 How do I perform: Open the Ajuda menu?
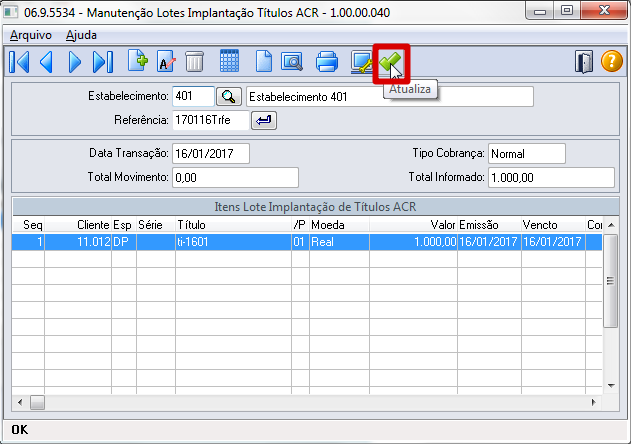81,35
